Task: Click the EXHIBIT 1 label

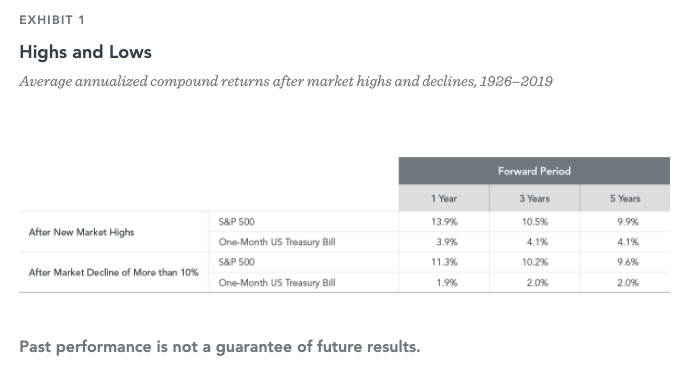Action: (52, 20)
